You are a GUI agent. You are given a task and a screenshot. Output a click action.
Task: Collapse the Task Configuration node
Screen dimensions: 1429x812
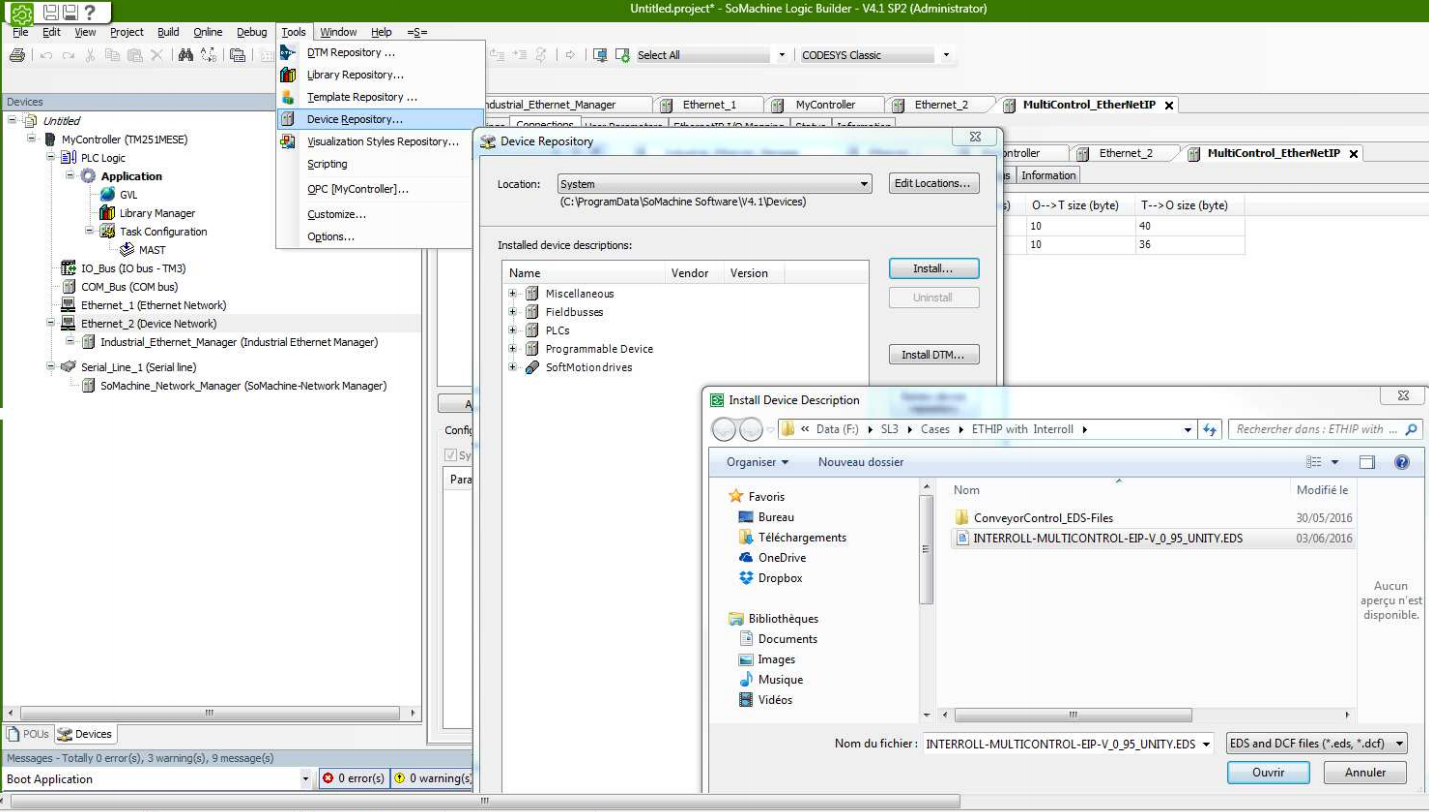pos(90,232)
